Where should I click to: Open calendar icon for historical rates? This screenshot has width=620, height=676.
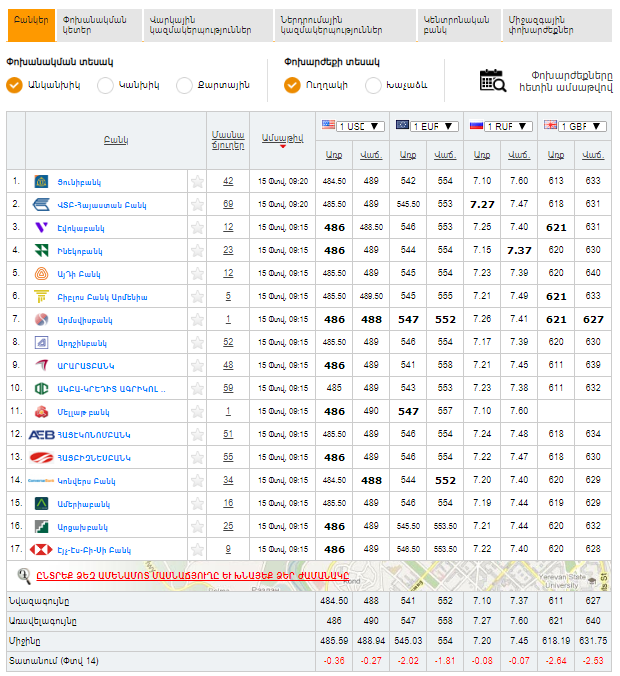[493, 80]
